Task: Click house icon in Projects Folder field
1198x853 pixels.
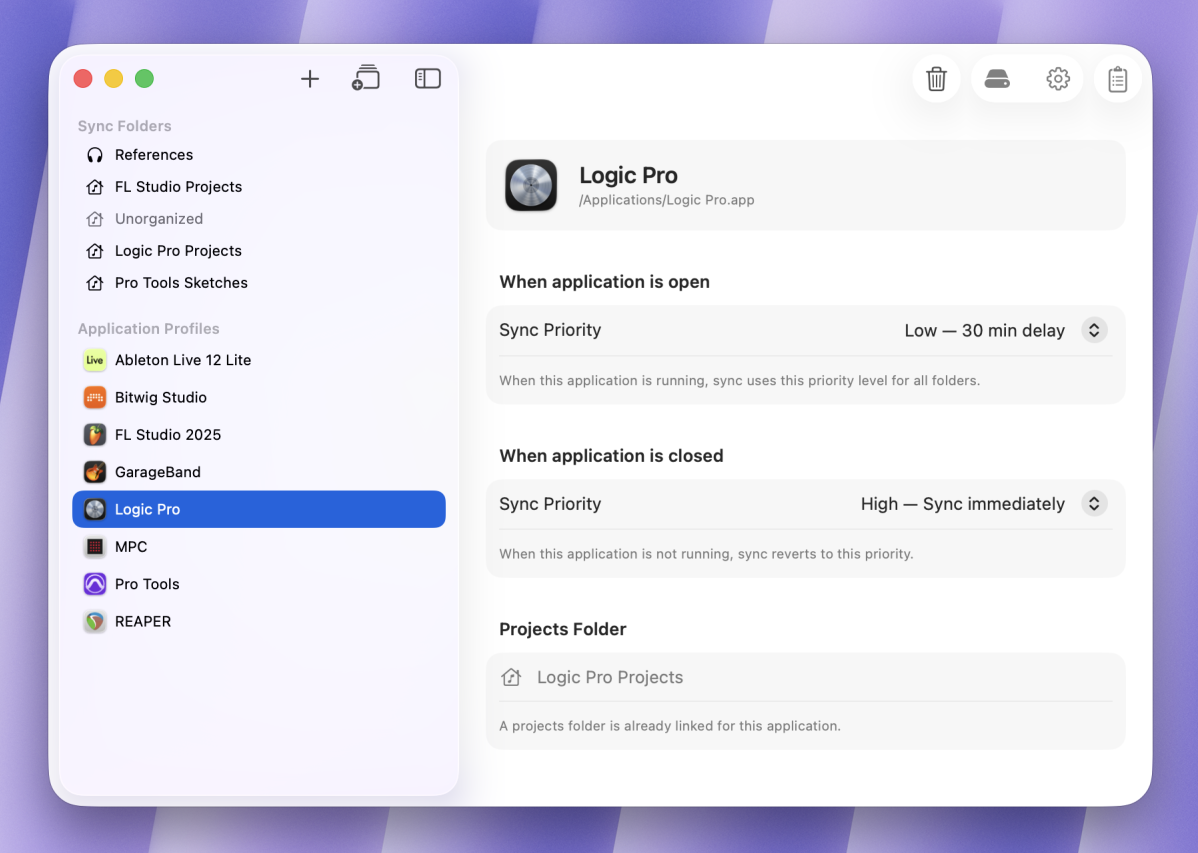Action: 511,677
